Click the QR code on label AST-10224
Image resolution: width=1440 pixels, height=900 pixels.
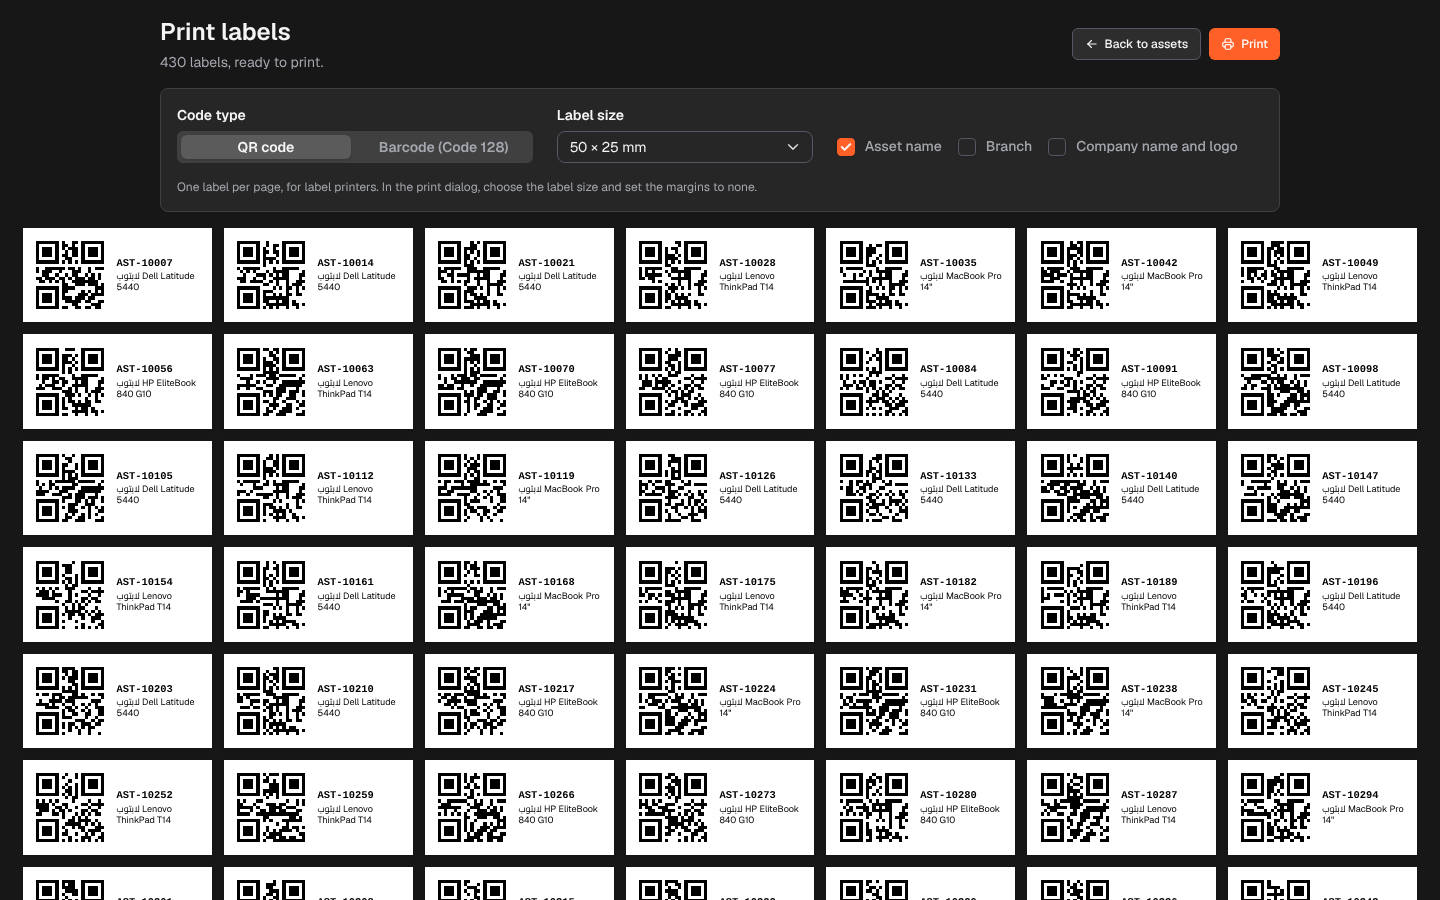point(673,701)
